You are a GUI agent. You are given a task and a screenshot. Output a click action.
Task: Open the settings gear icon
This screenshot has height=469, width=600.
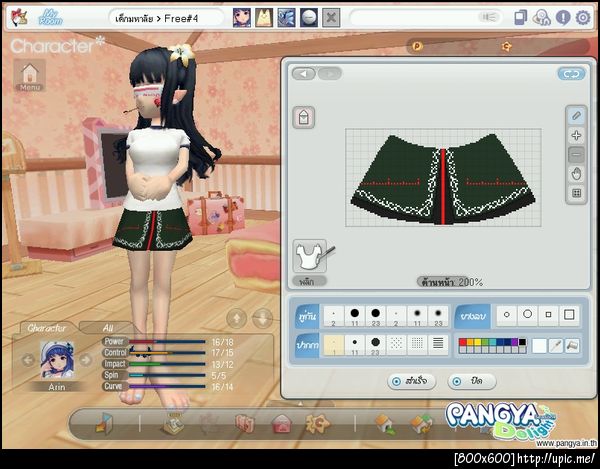pos(583,18)
